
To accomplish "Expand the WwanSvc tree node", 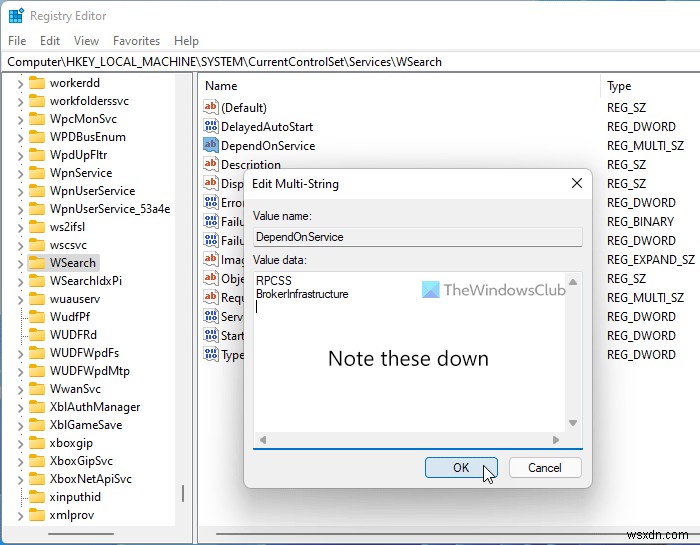I will [20, 390].
